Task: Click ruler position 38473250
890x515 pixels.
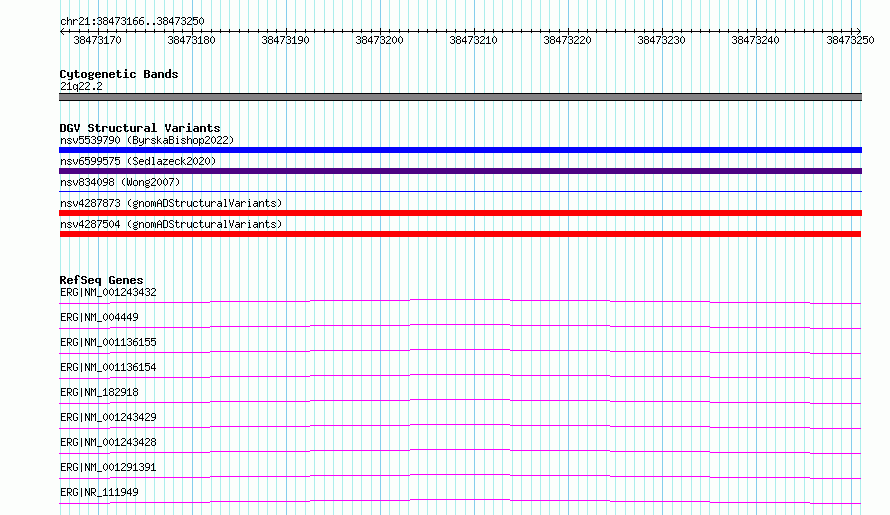Action: click(x=850, y=40)
